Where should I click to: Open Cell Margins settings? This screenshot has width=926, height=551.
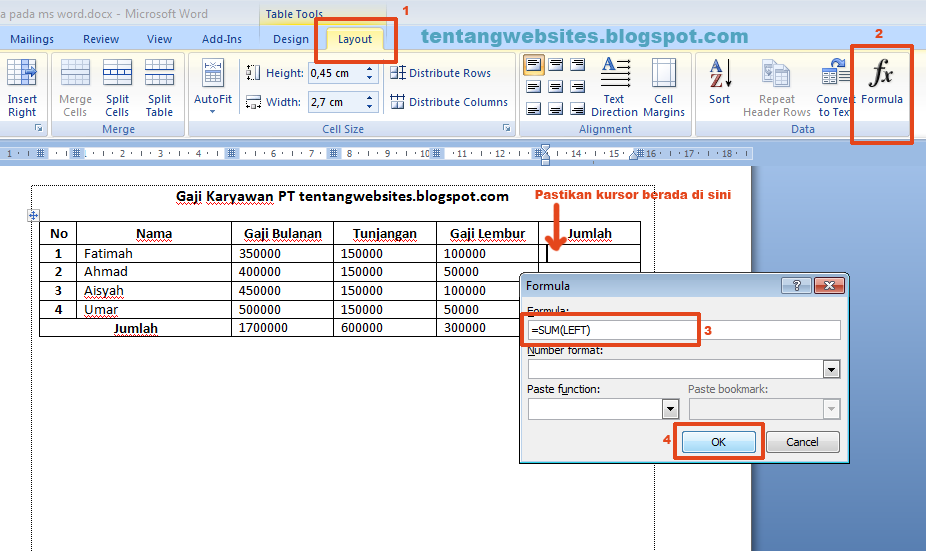[x=664, y=87]
